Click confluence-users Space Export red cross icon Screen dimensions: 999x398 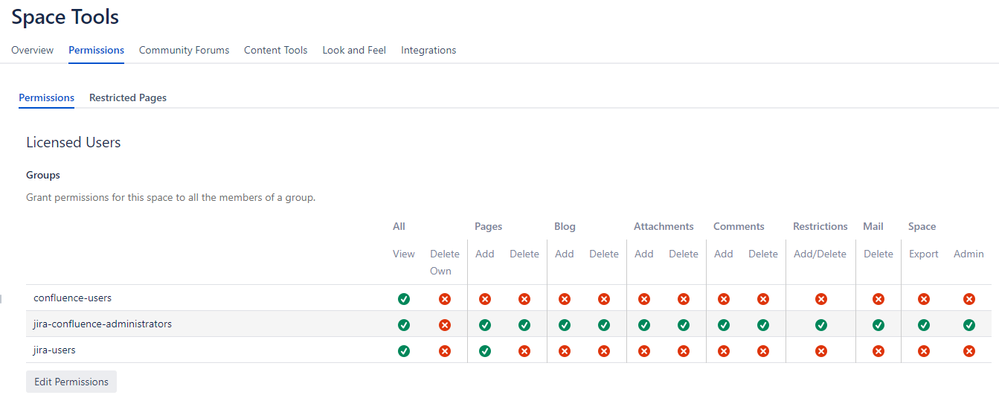point(924,299)
